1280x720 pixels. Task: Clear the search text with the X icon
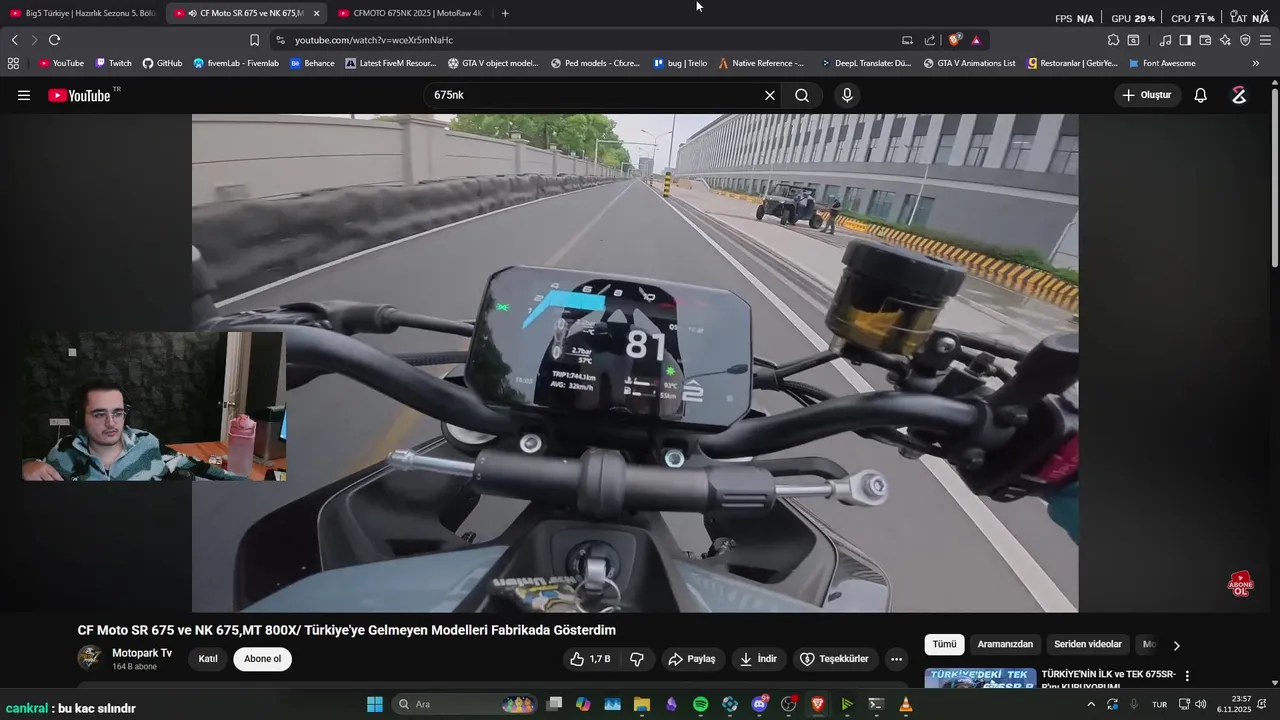click(770, 96)
